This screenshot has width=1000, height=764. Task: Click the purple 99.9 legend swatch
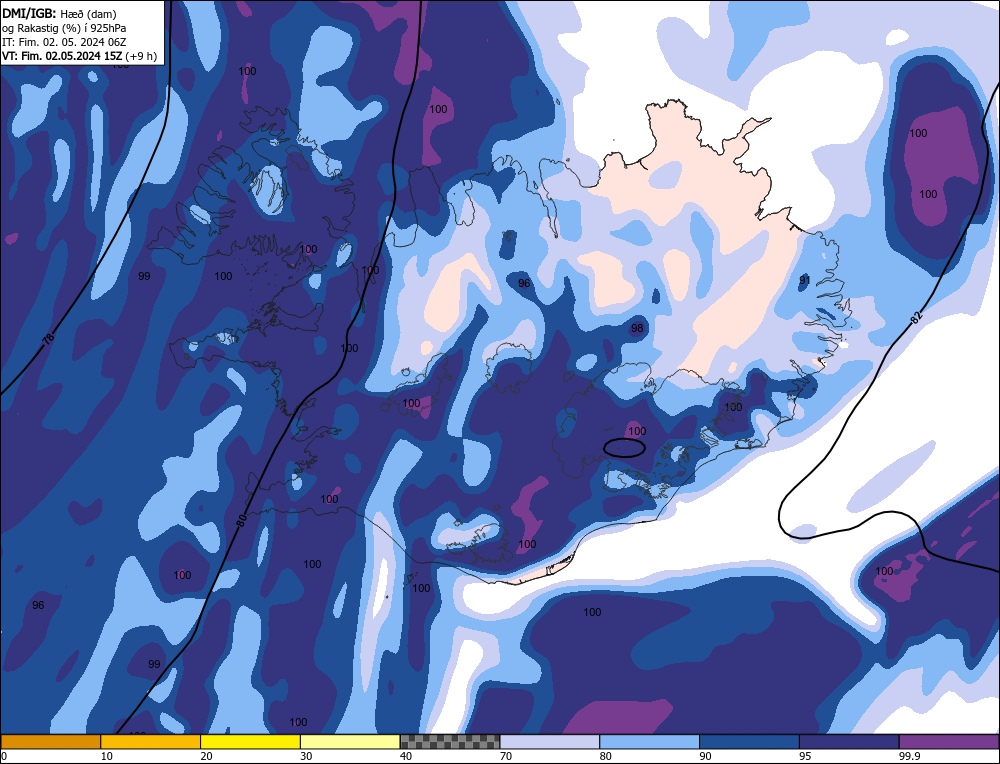pos(949,741)
